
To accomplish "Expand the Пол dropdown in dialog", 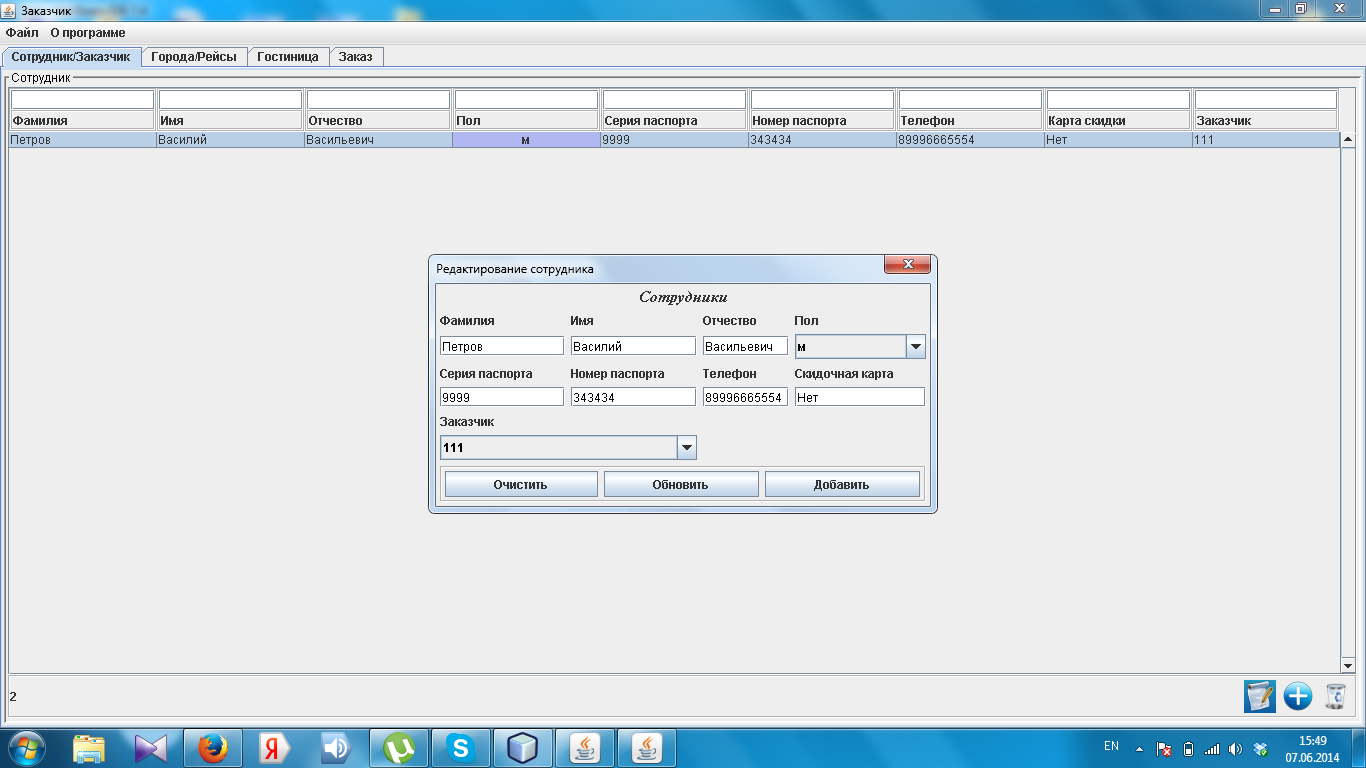I will click(x=915, y=347).
